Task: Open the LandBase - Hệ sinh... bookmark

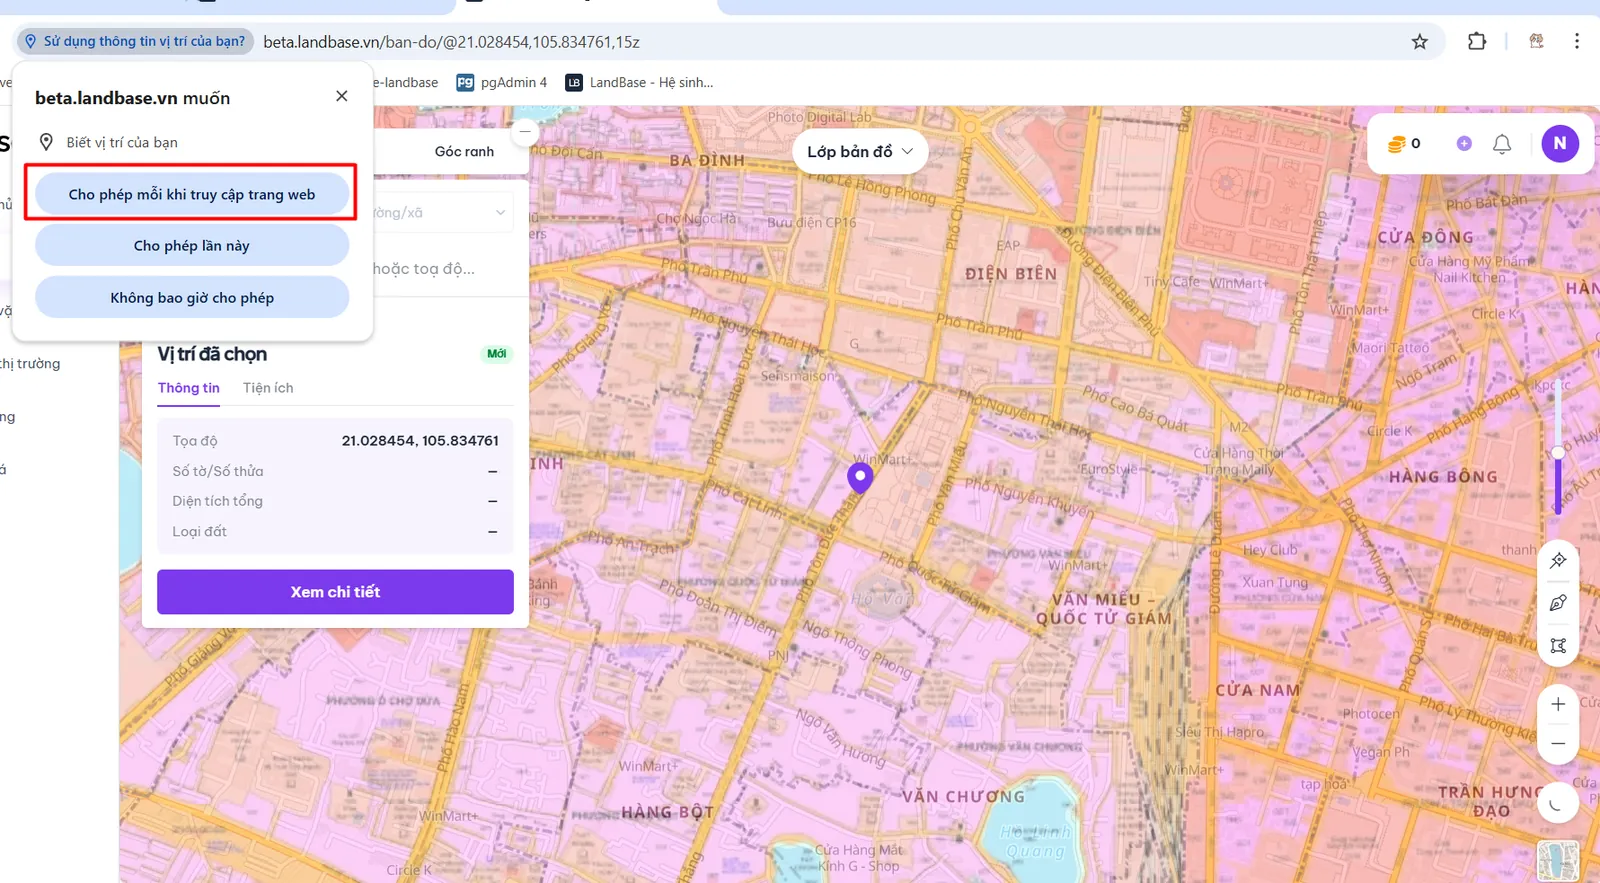Action: 640,83
